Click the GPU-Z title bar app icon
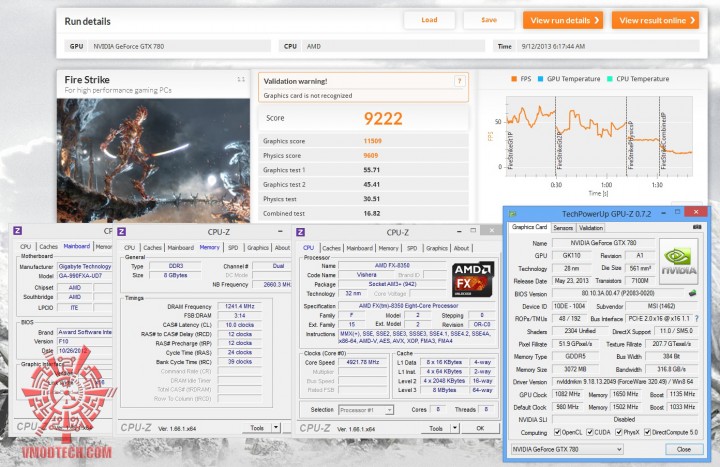 (x=513, y=214)
